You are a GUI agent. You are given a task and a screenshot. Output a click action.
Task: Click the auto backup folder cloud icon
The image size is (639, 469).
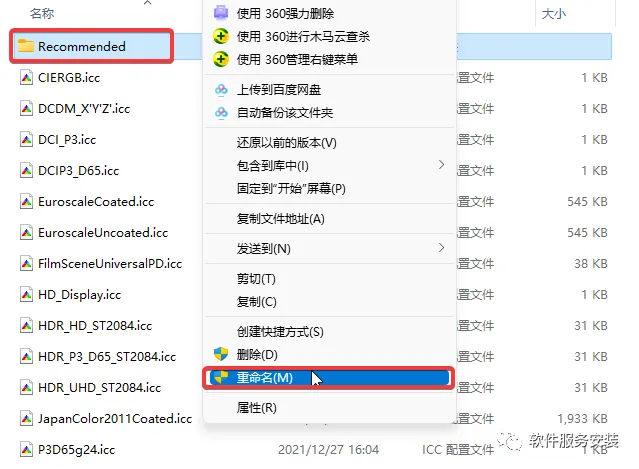point(221,112)
